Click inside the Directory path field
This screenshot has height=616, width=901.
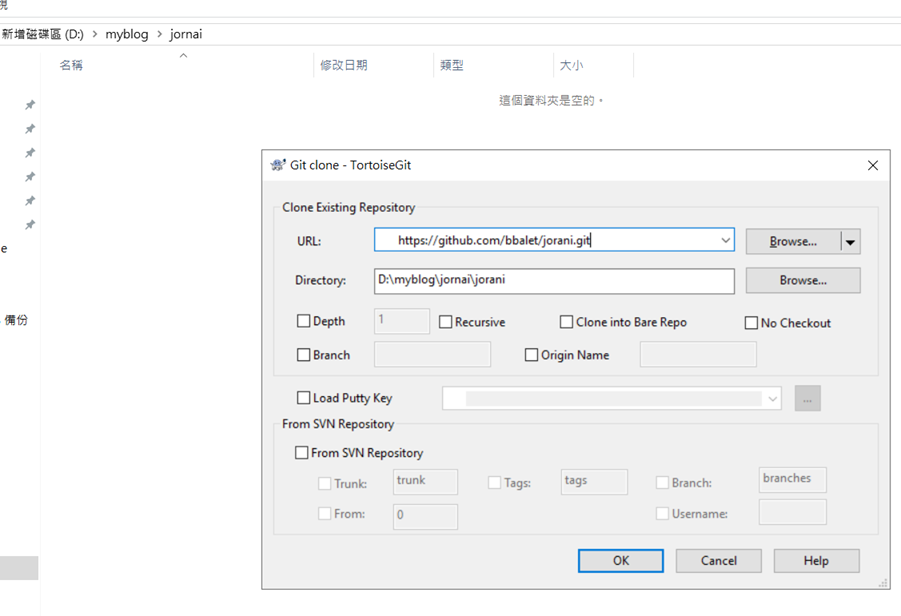[x=554, y=280]
